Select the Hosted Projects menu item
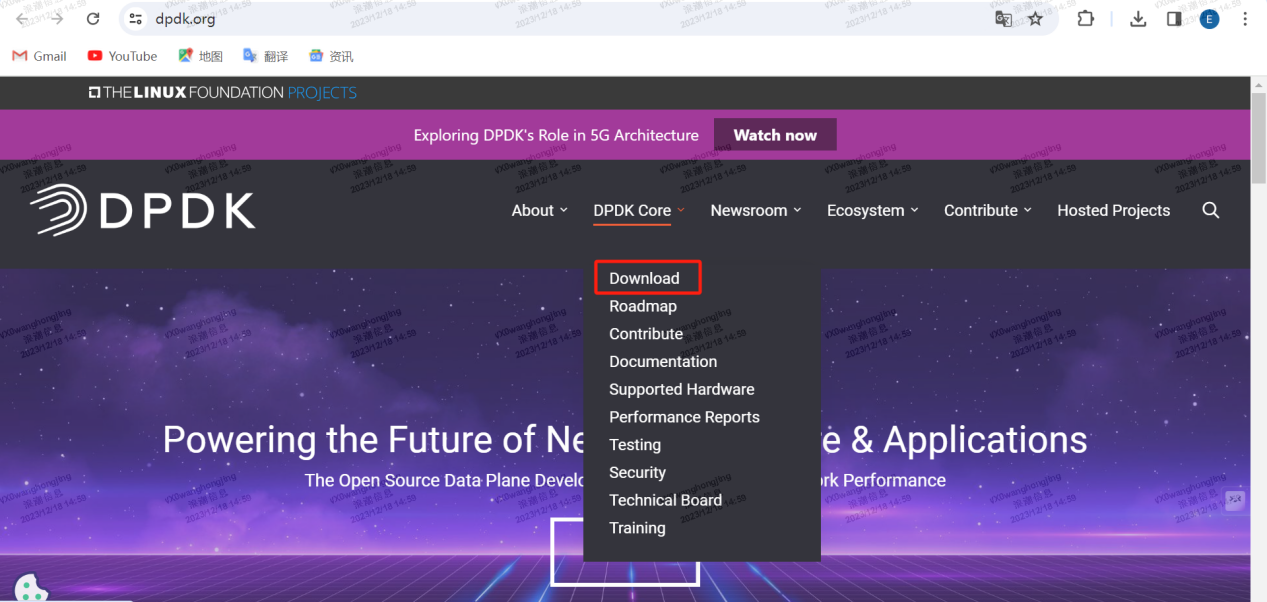 click(1113, 210)
